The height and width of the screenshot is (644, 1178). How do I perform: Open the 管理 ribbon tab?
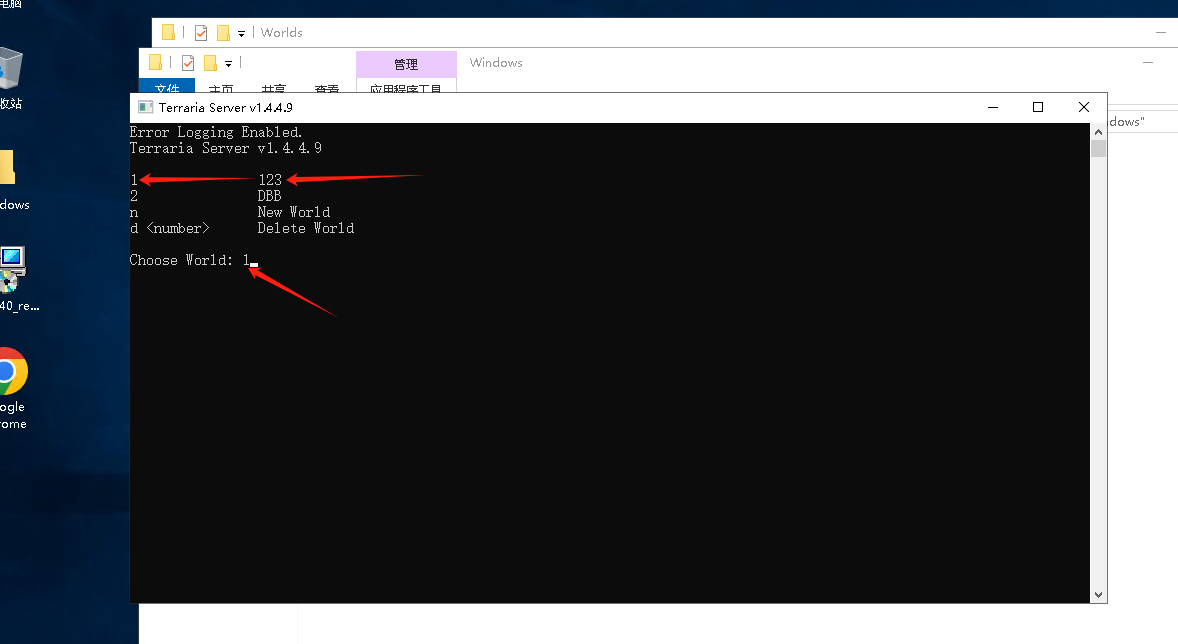(x=406, y=64)
